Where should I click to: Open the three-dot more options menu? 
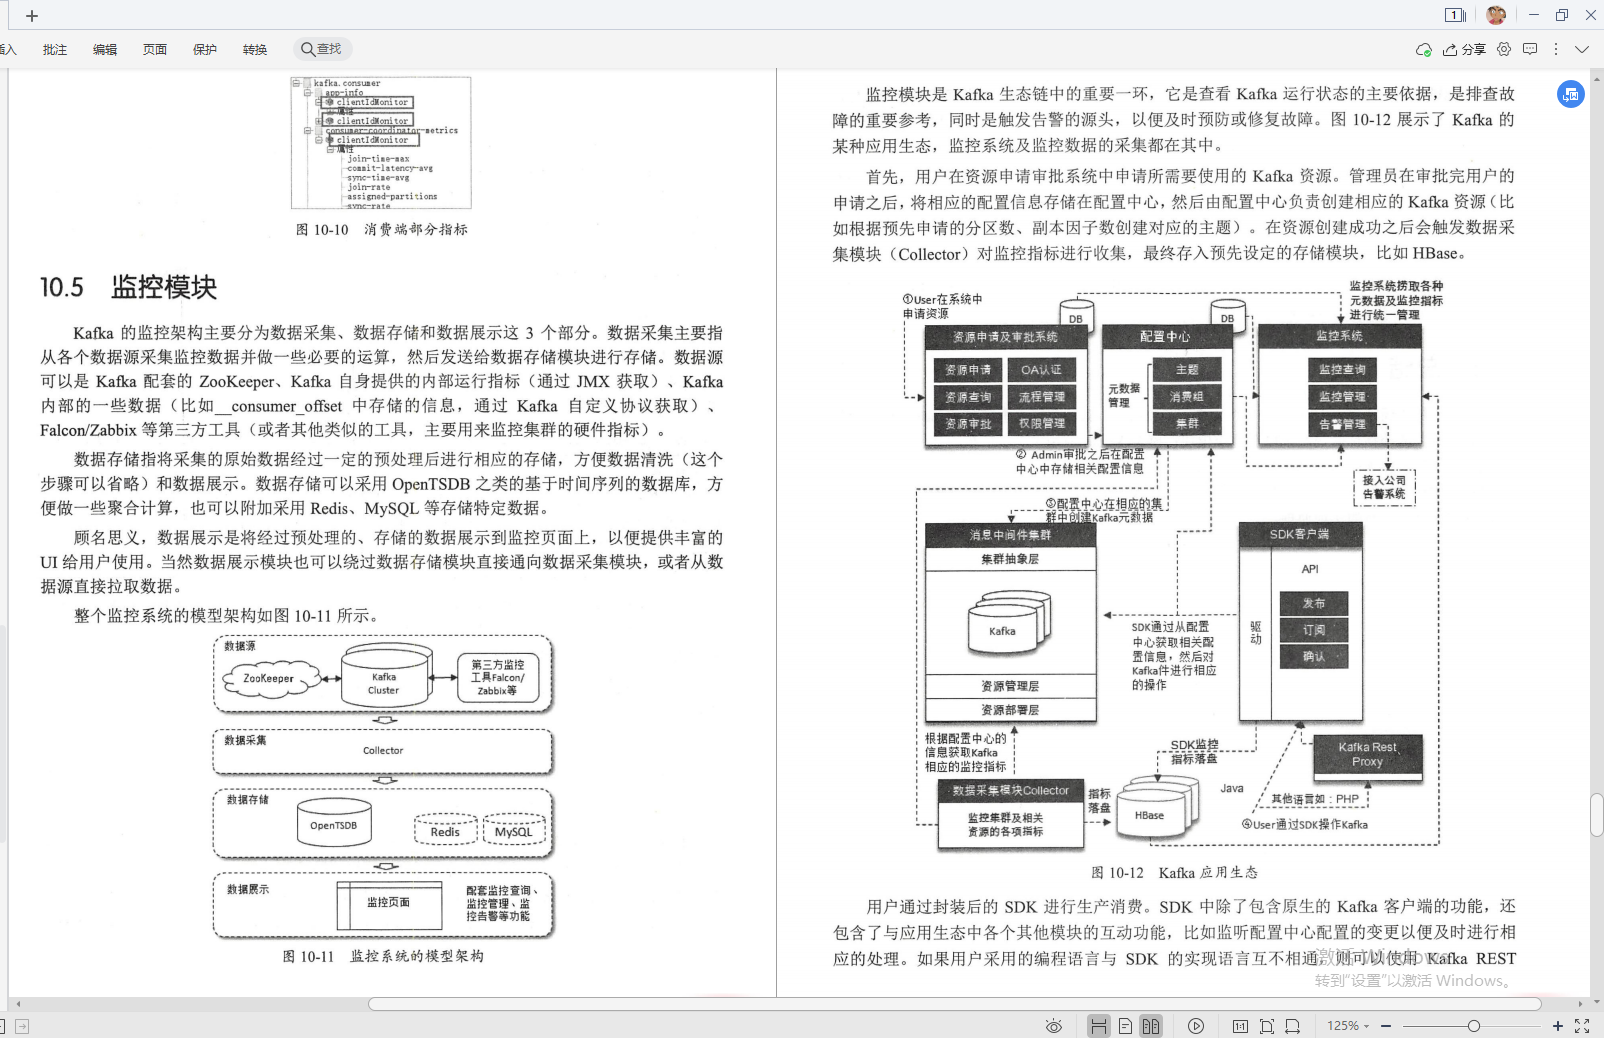[x=1556, y=49]
